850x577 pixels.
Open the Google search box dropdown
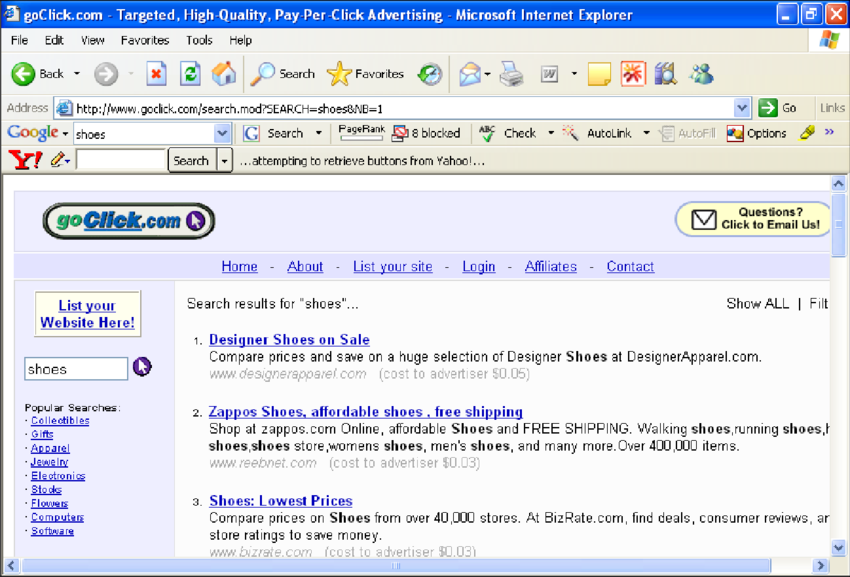point(222,133)
